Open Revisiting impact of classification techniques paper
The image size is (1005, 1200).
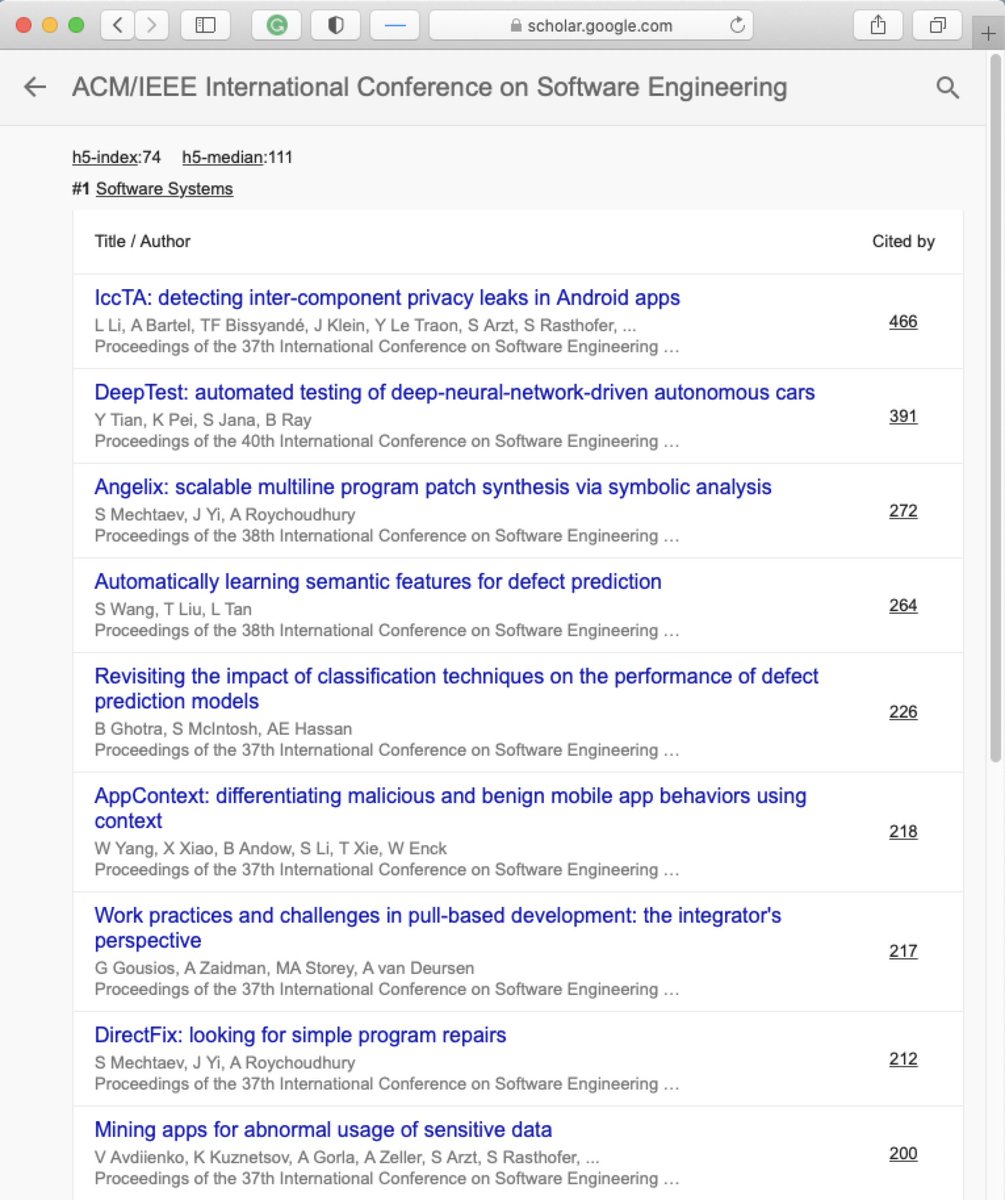457,688
